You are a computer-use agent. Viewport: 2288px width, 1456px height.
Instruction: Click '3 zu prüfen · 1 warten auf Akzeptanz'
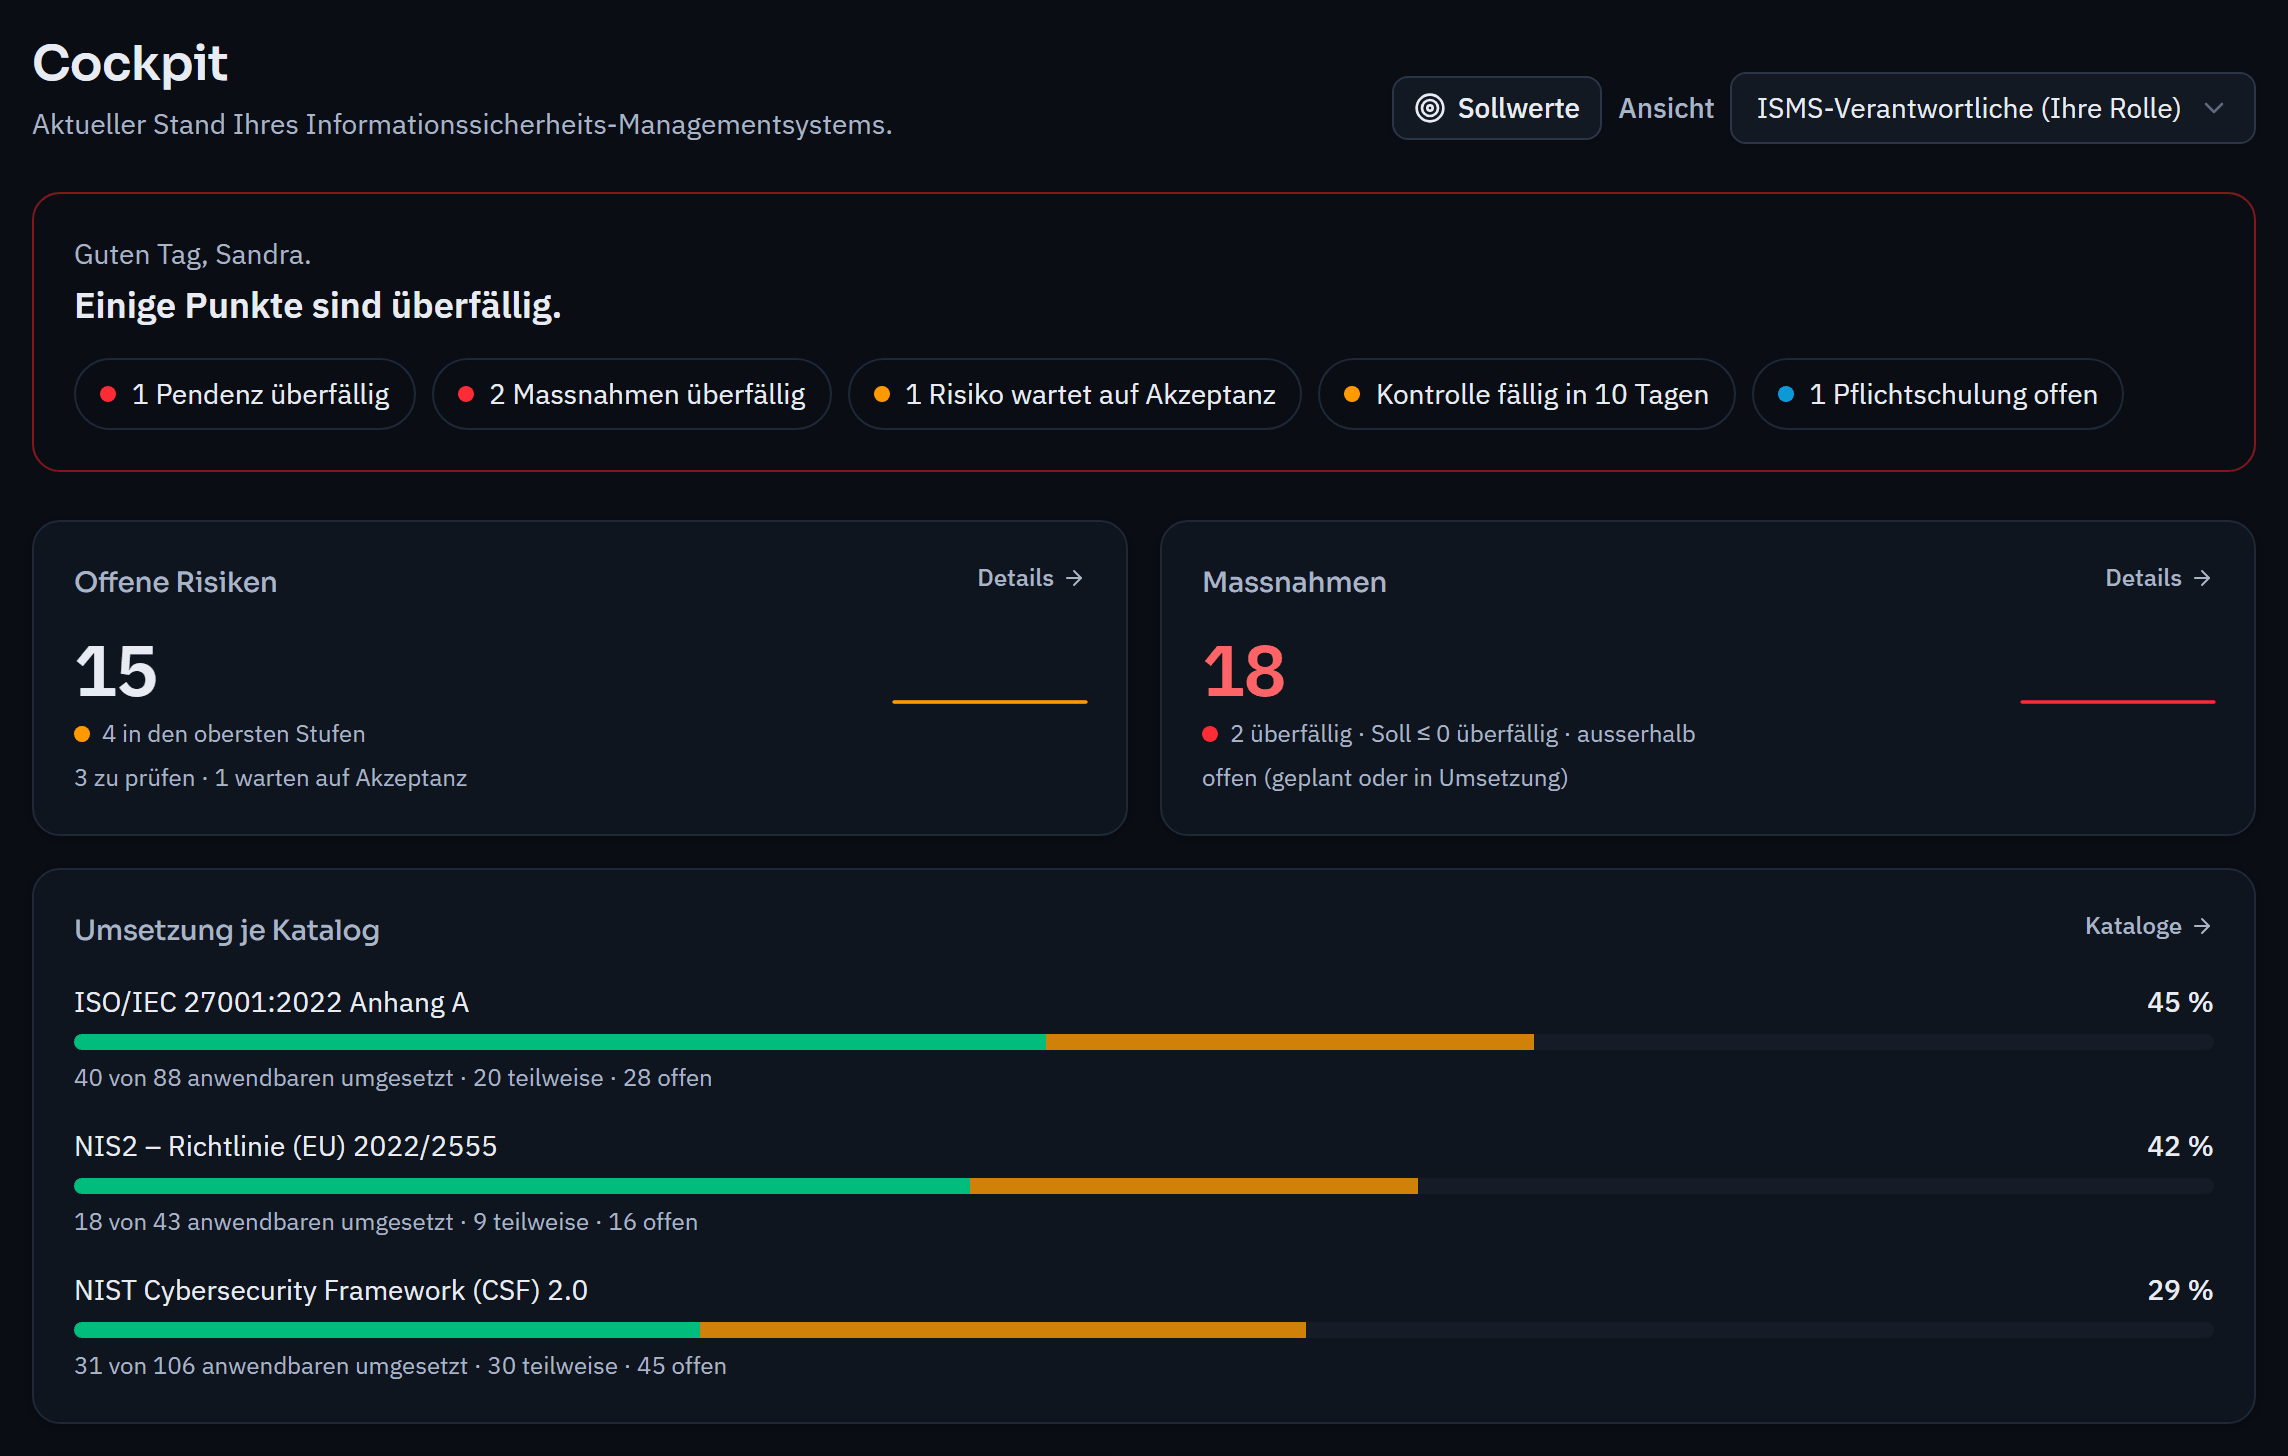[x=271, y=778]
